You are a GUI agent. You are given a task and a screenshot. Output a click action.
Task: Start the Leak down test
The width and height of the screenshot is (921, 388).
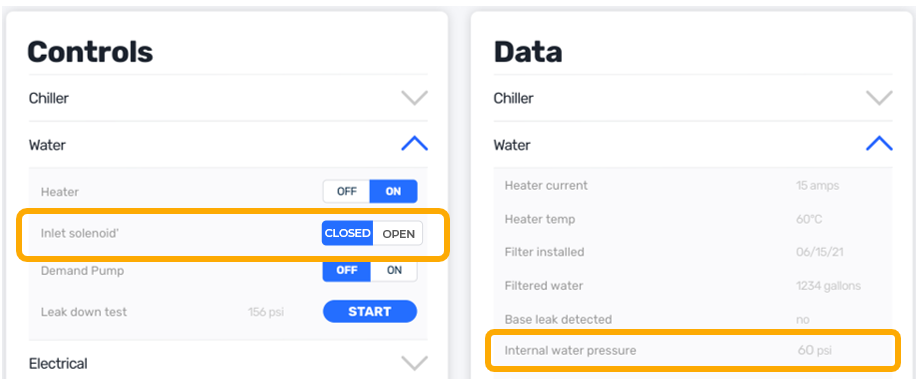370,312
